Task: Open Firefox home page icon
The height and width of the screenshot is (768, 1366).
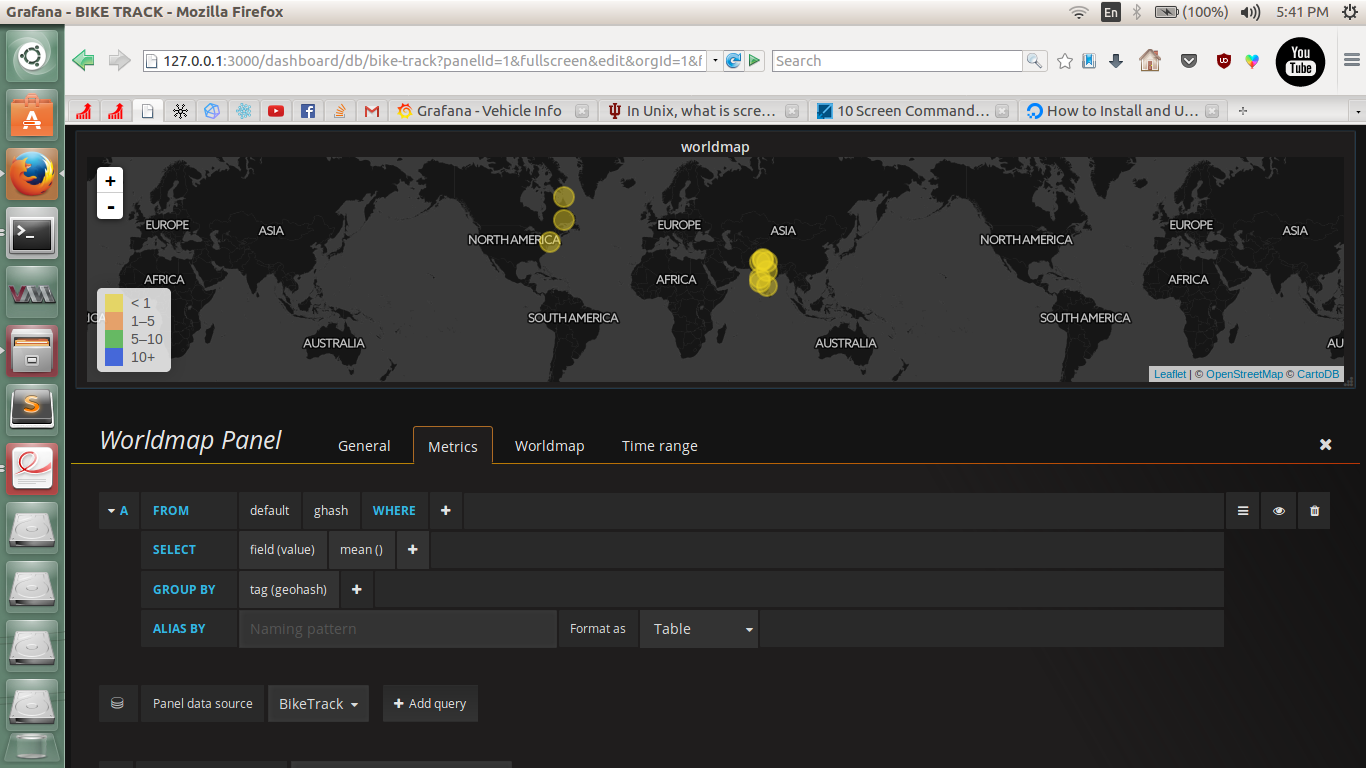Action: [1150, 61]
